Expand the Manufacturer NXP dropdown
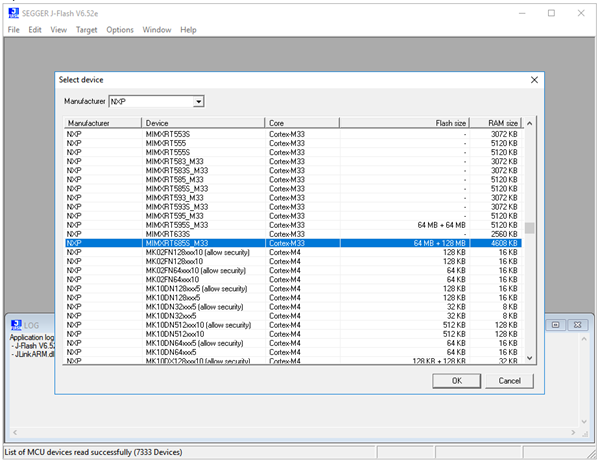The image size is (600, 462). click(x=198, y=101)
